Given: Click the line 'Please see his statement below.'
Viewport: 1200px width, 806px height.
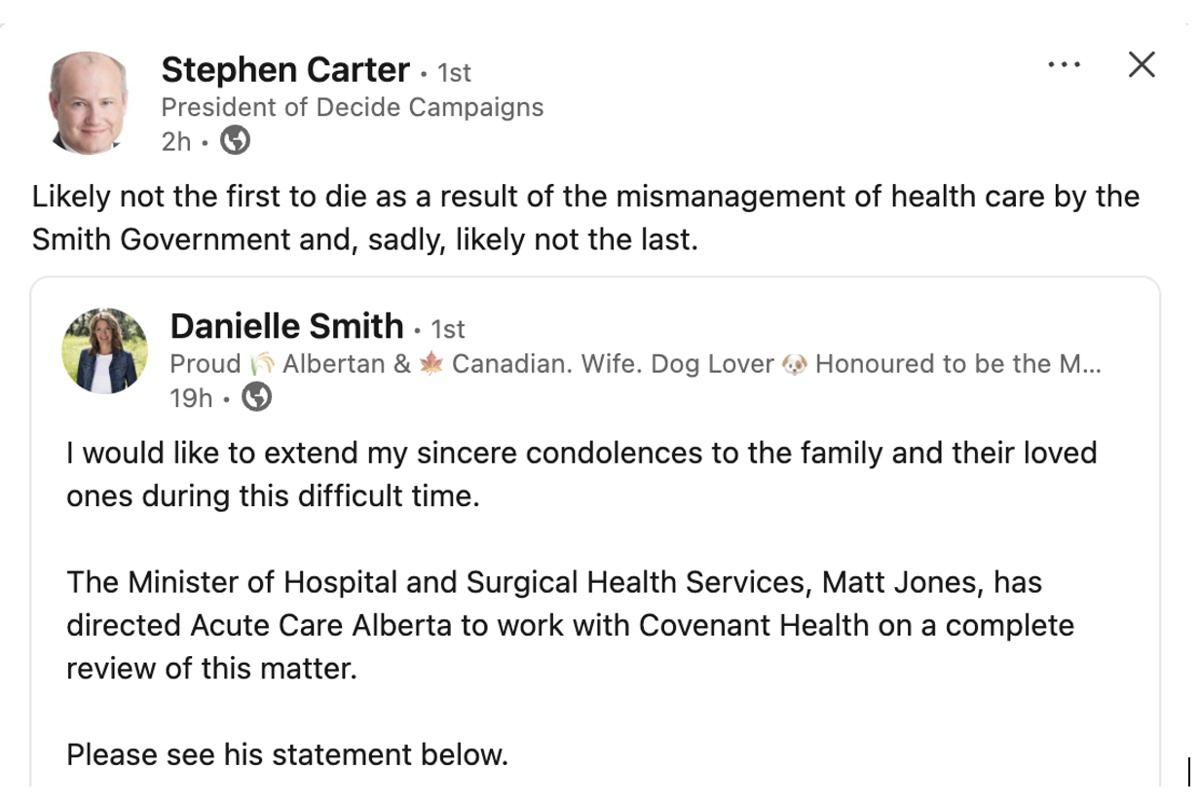Looking at the screenshot, I should (287, 754).
